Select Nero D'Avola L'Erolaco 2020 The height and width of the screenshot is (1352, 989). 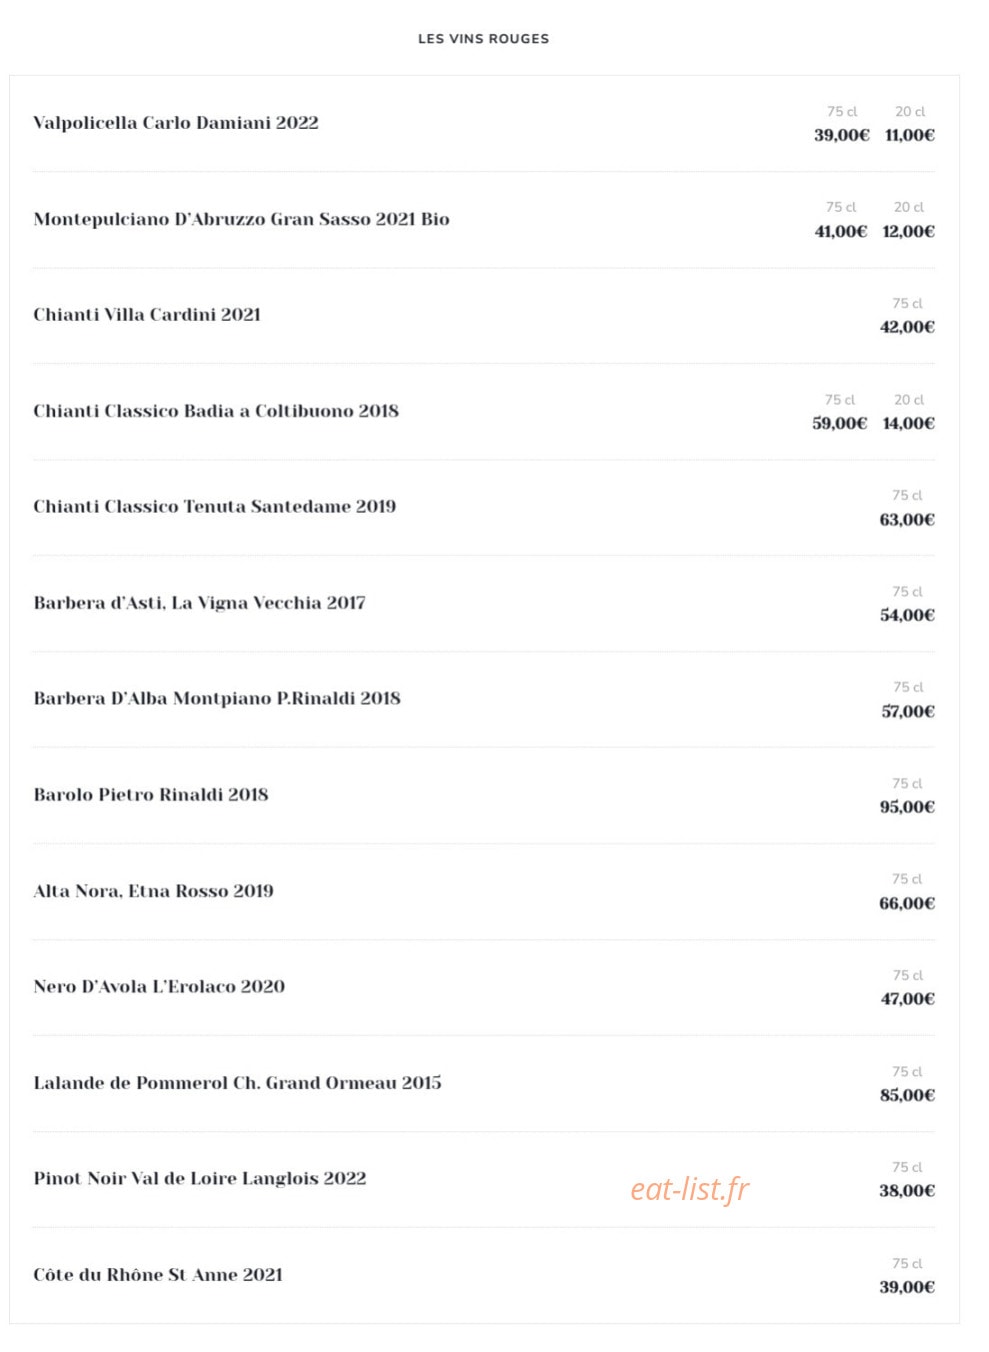tap(159, 987)
